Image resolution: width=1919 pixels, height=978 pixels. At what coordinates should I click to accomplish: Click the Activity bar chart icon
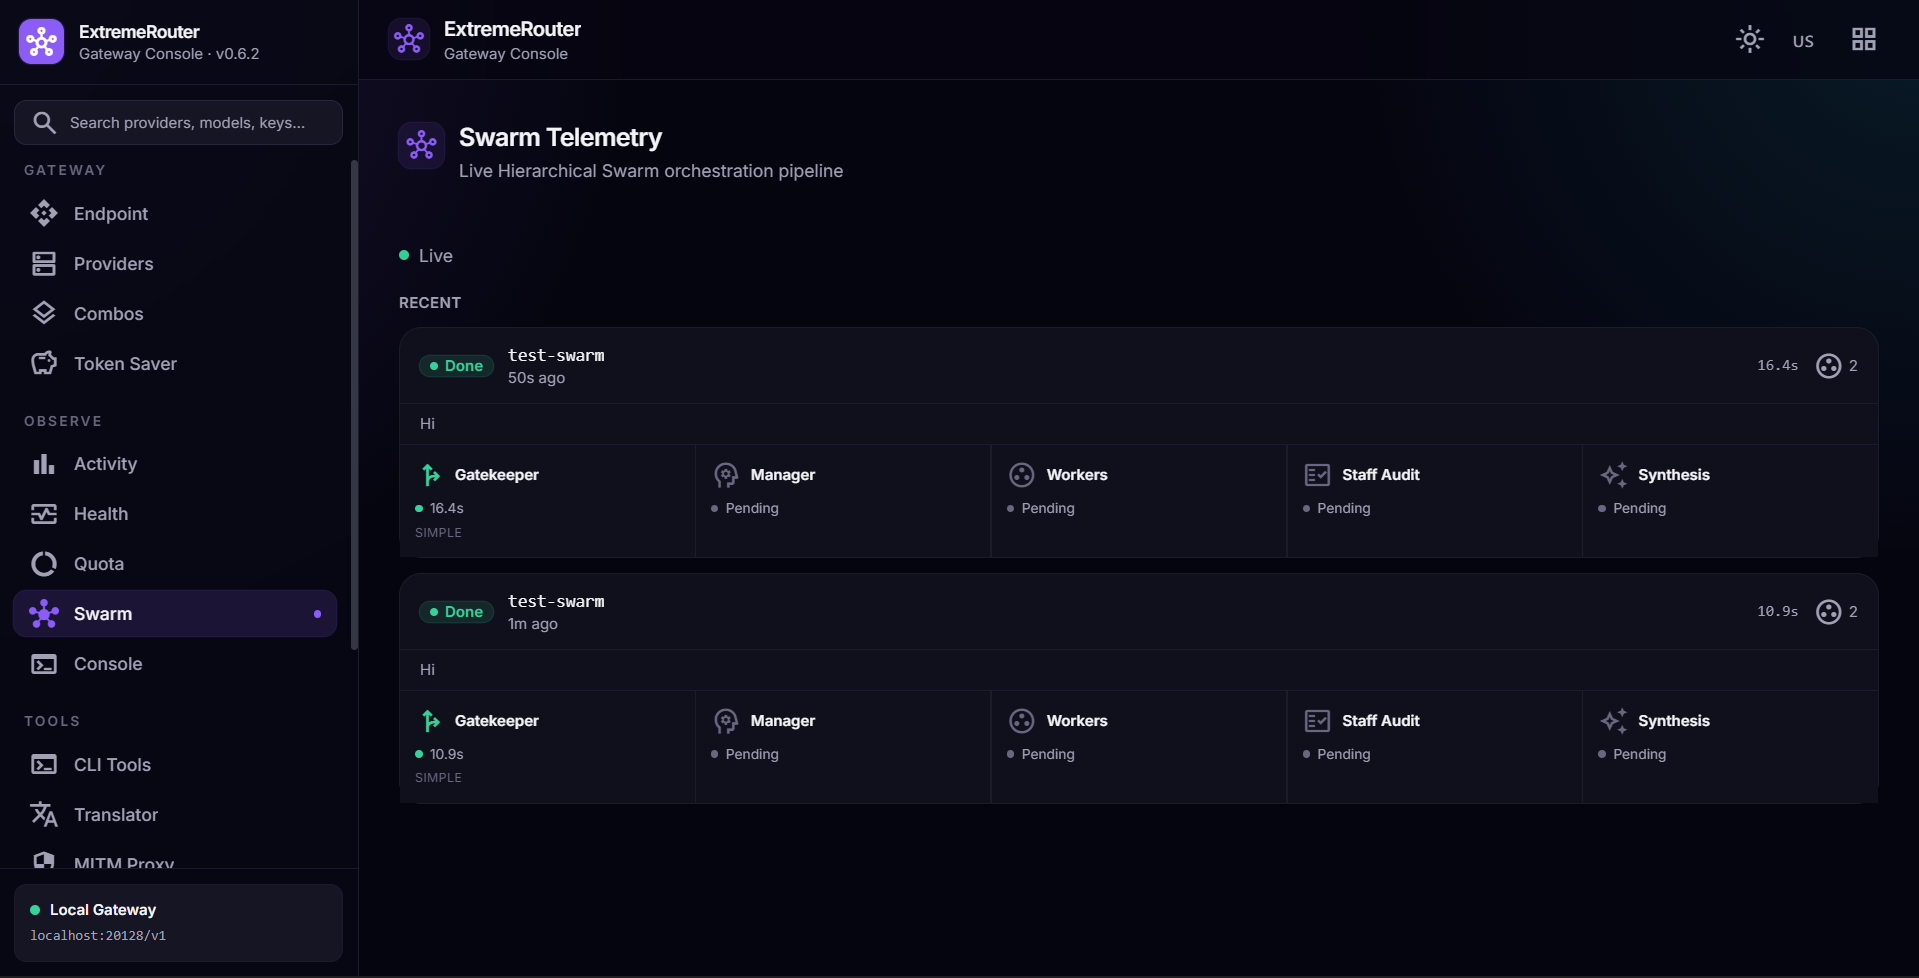(x=44, y=464)
